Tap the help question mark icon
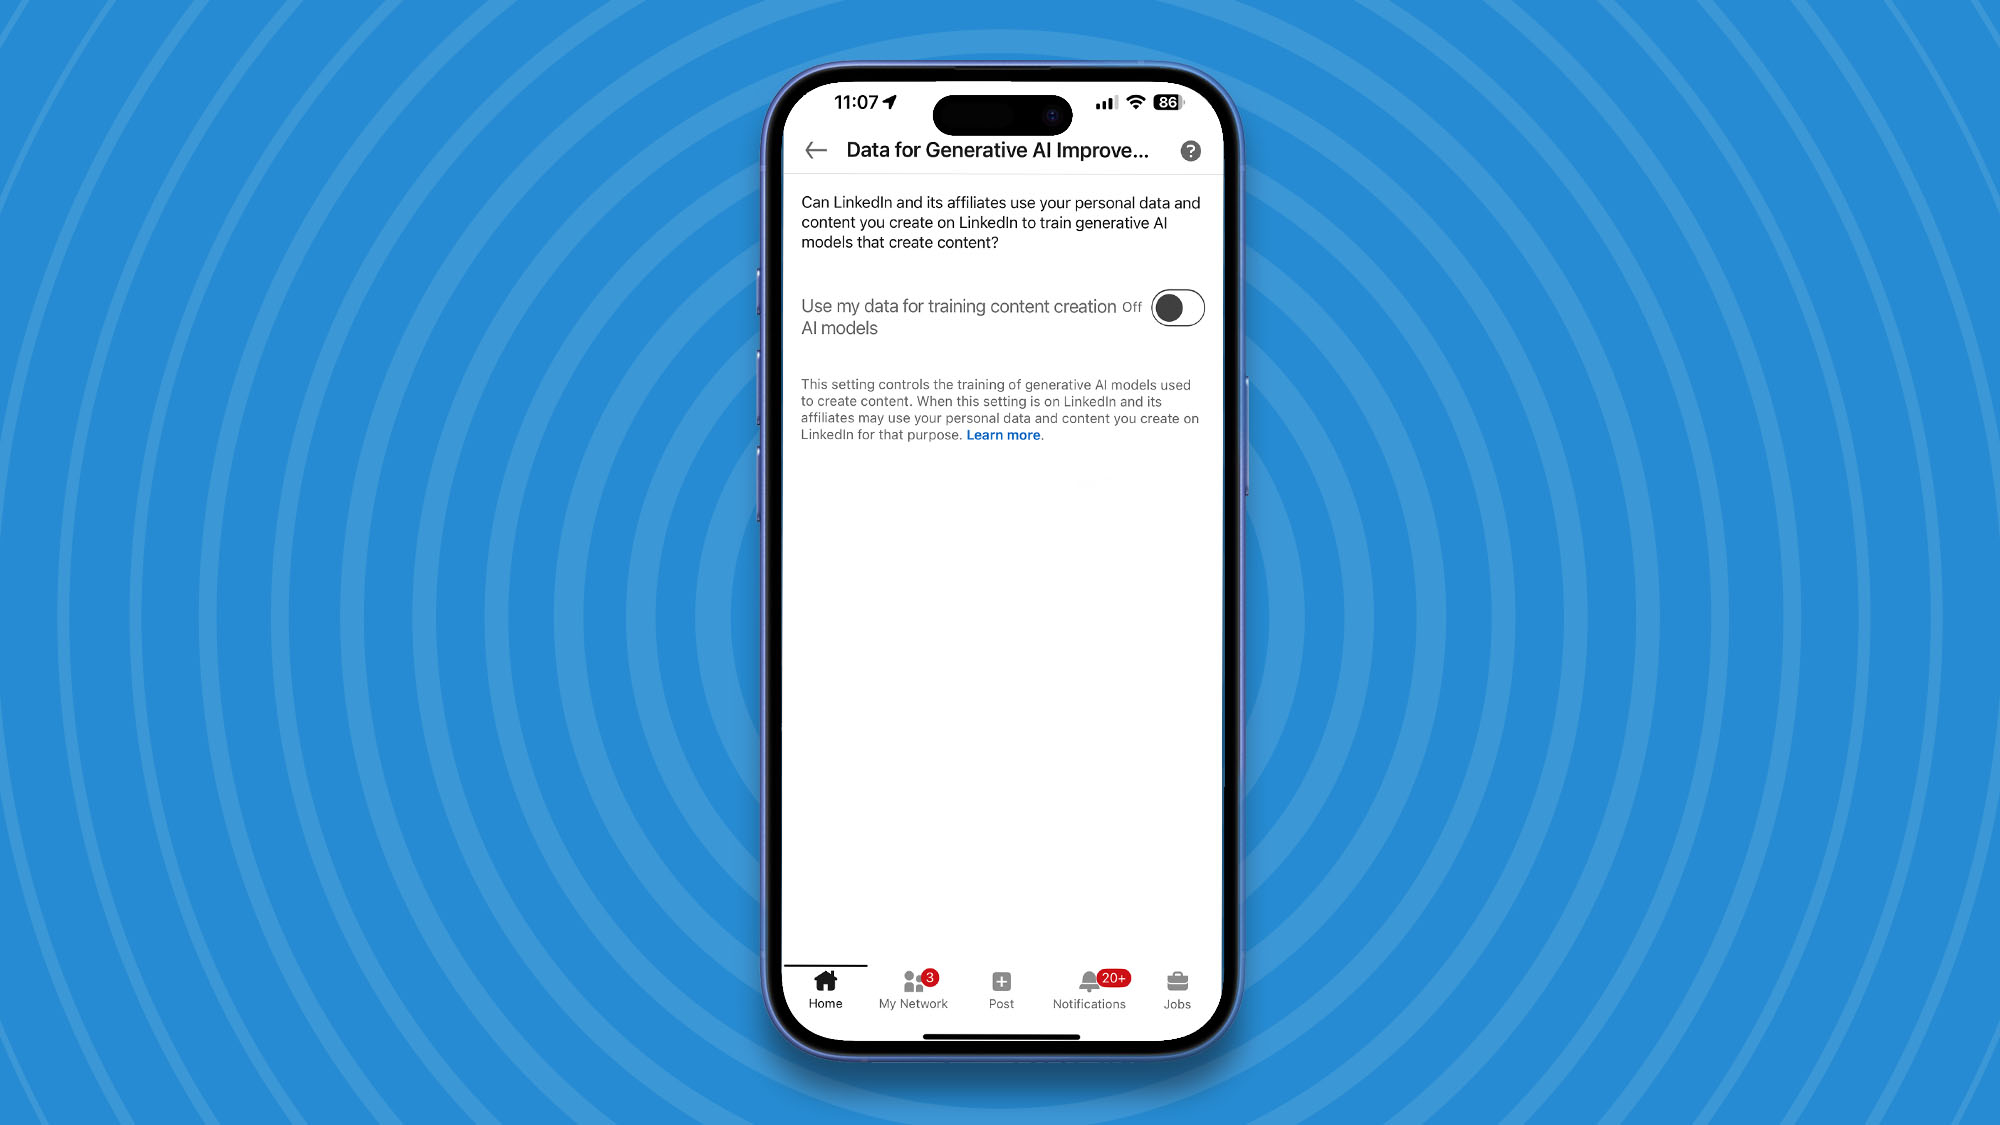This screenshot has height=1125, width=2000. point(1190,151)
